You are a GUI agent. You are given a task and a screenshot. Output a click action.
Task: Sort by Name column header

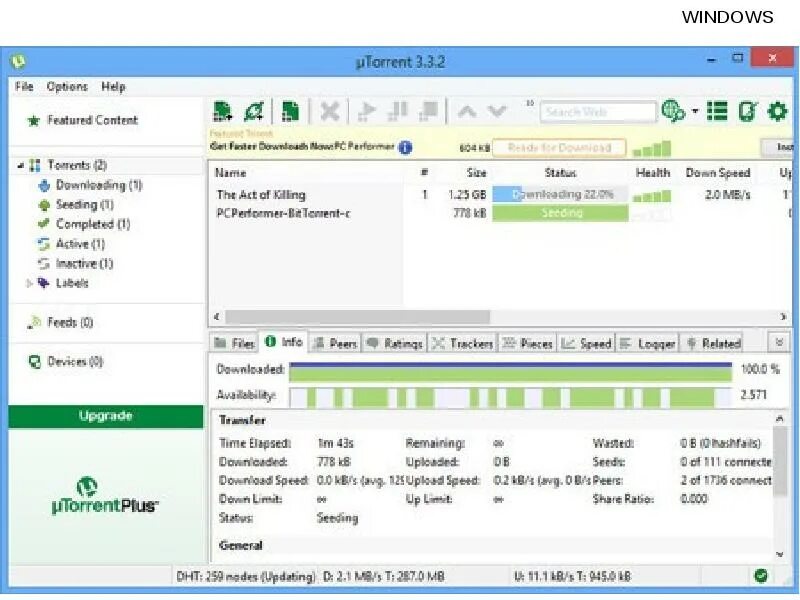231,173
